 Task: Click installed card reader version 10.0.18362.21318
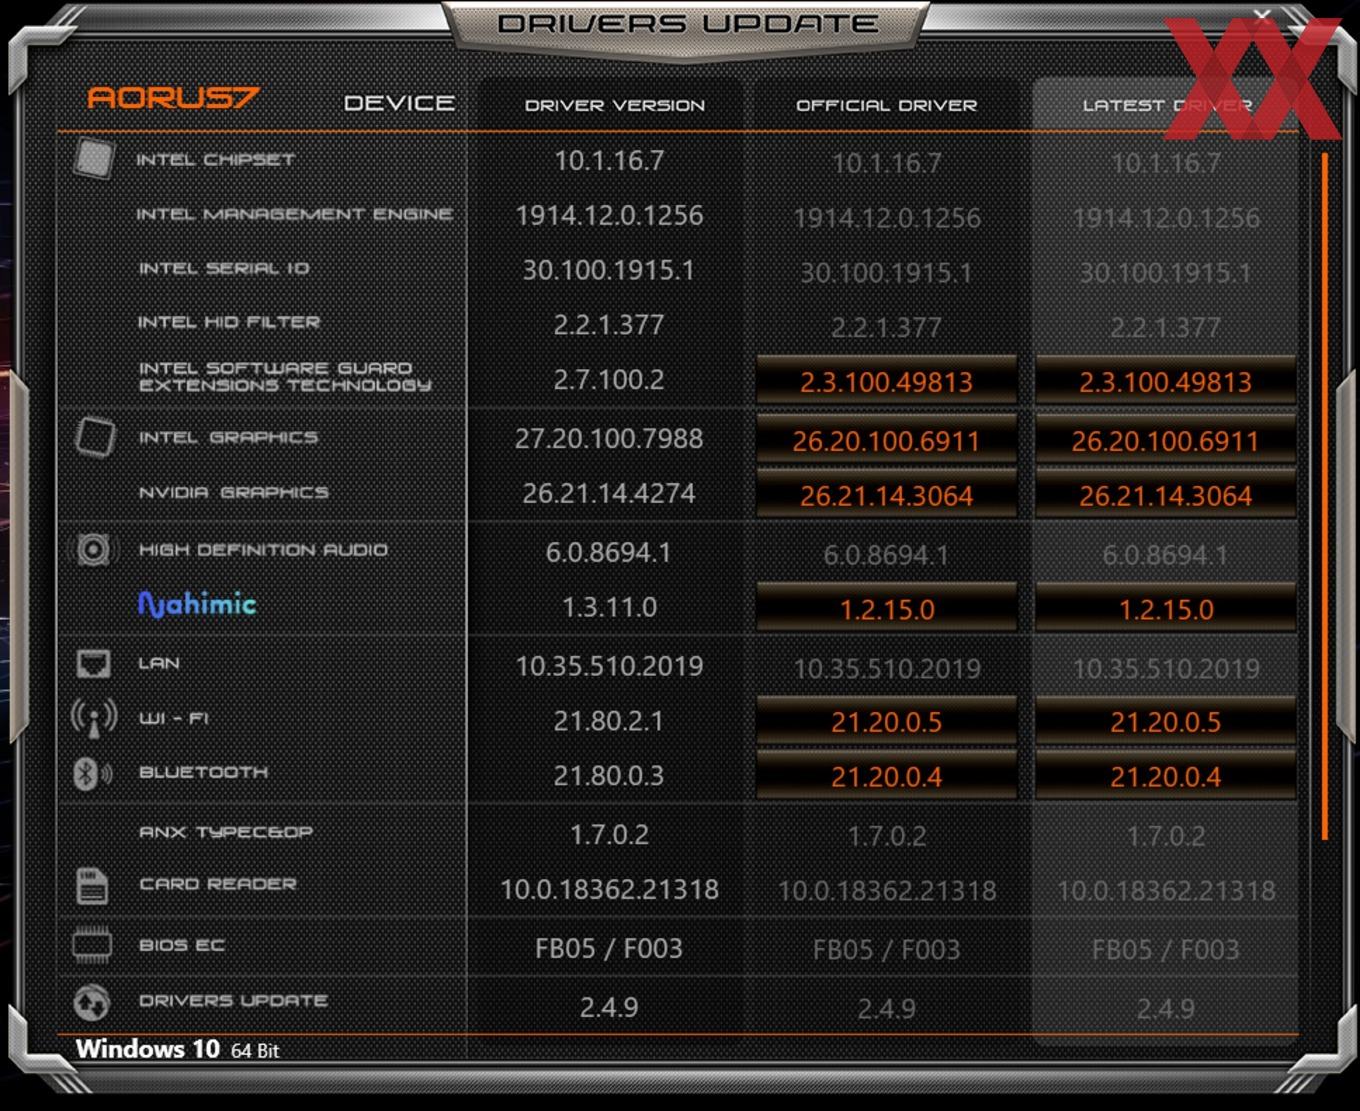pyautogui.click(x=609, y=889)
